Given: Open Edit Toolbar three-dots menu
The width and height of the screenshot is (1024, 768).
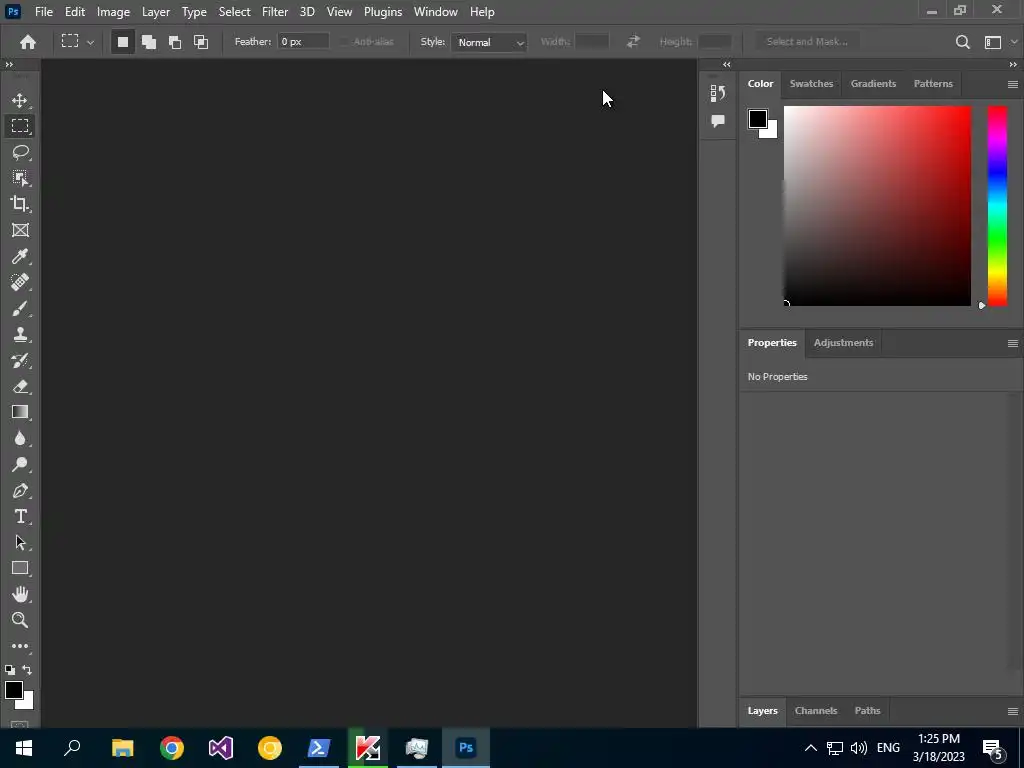Looking at the screenshot, I should click(20, 646).
